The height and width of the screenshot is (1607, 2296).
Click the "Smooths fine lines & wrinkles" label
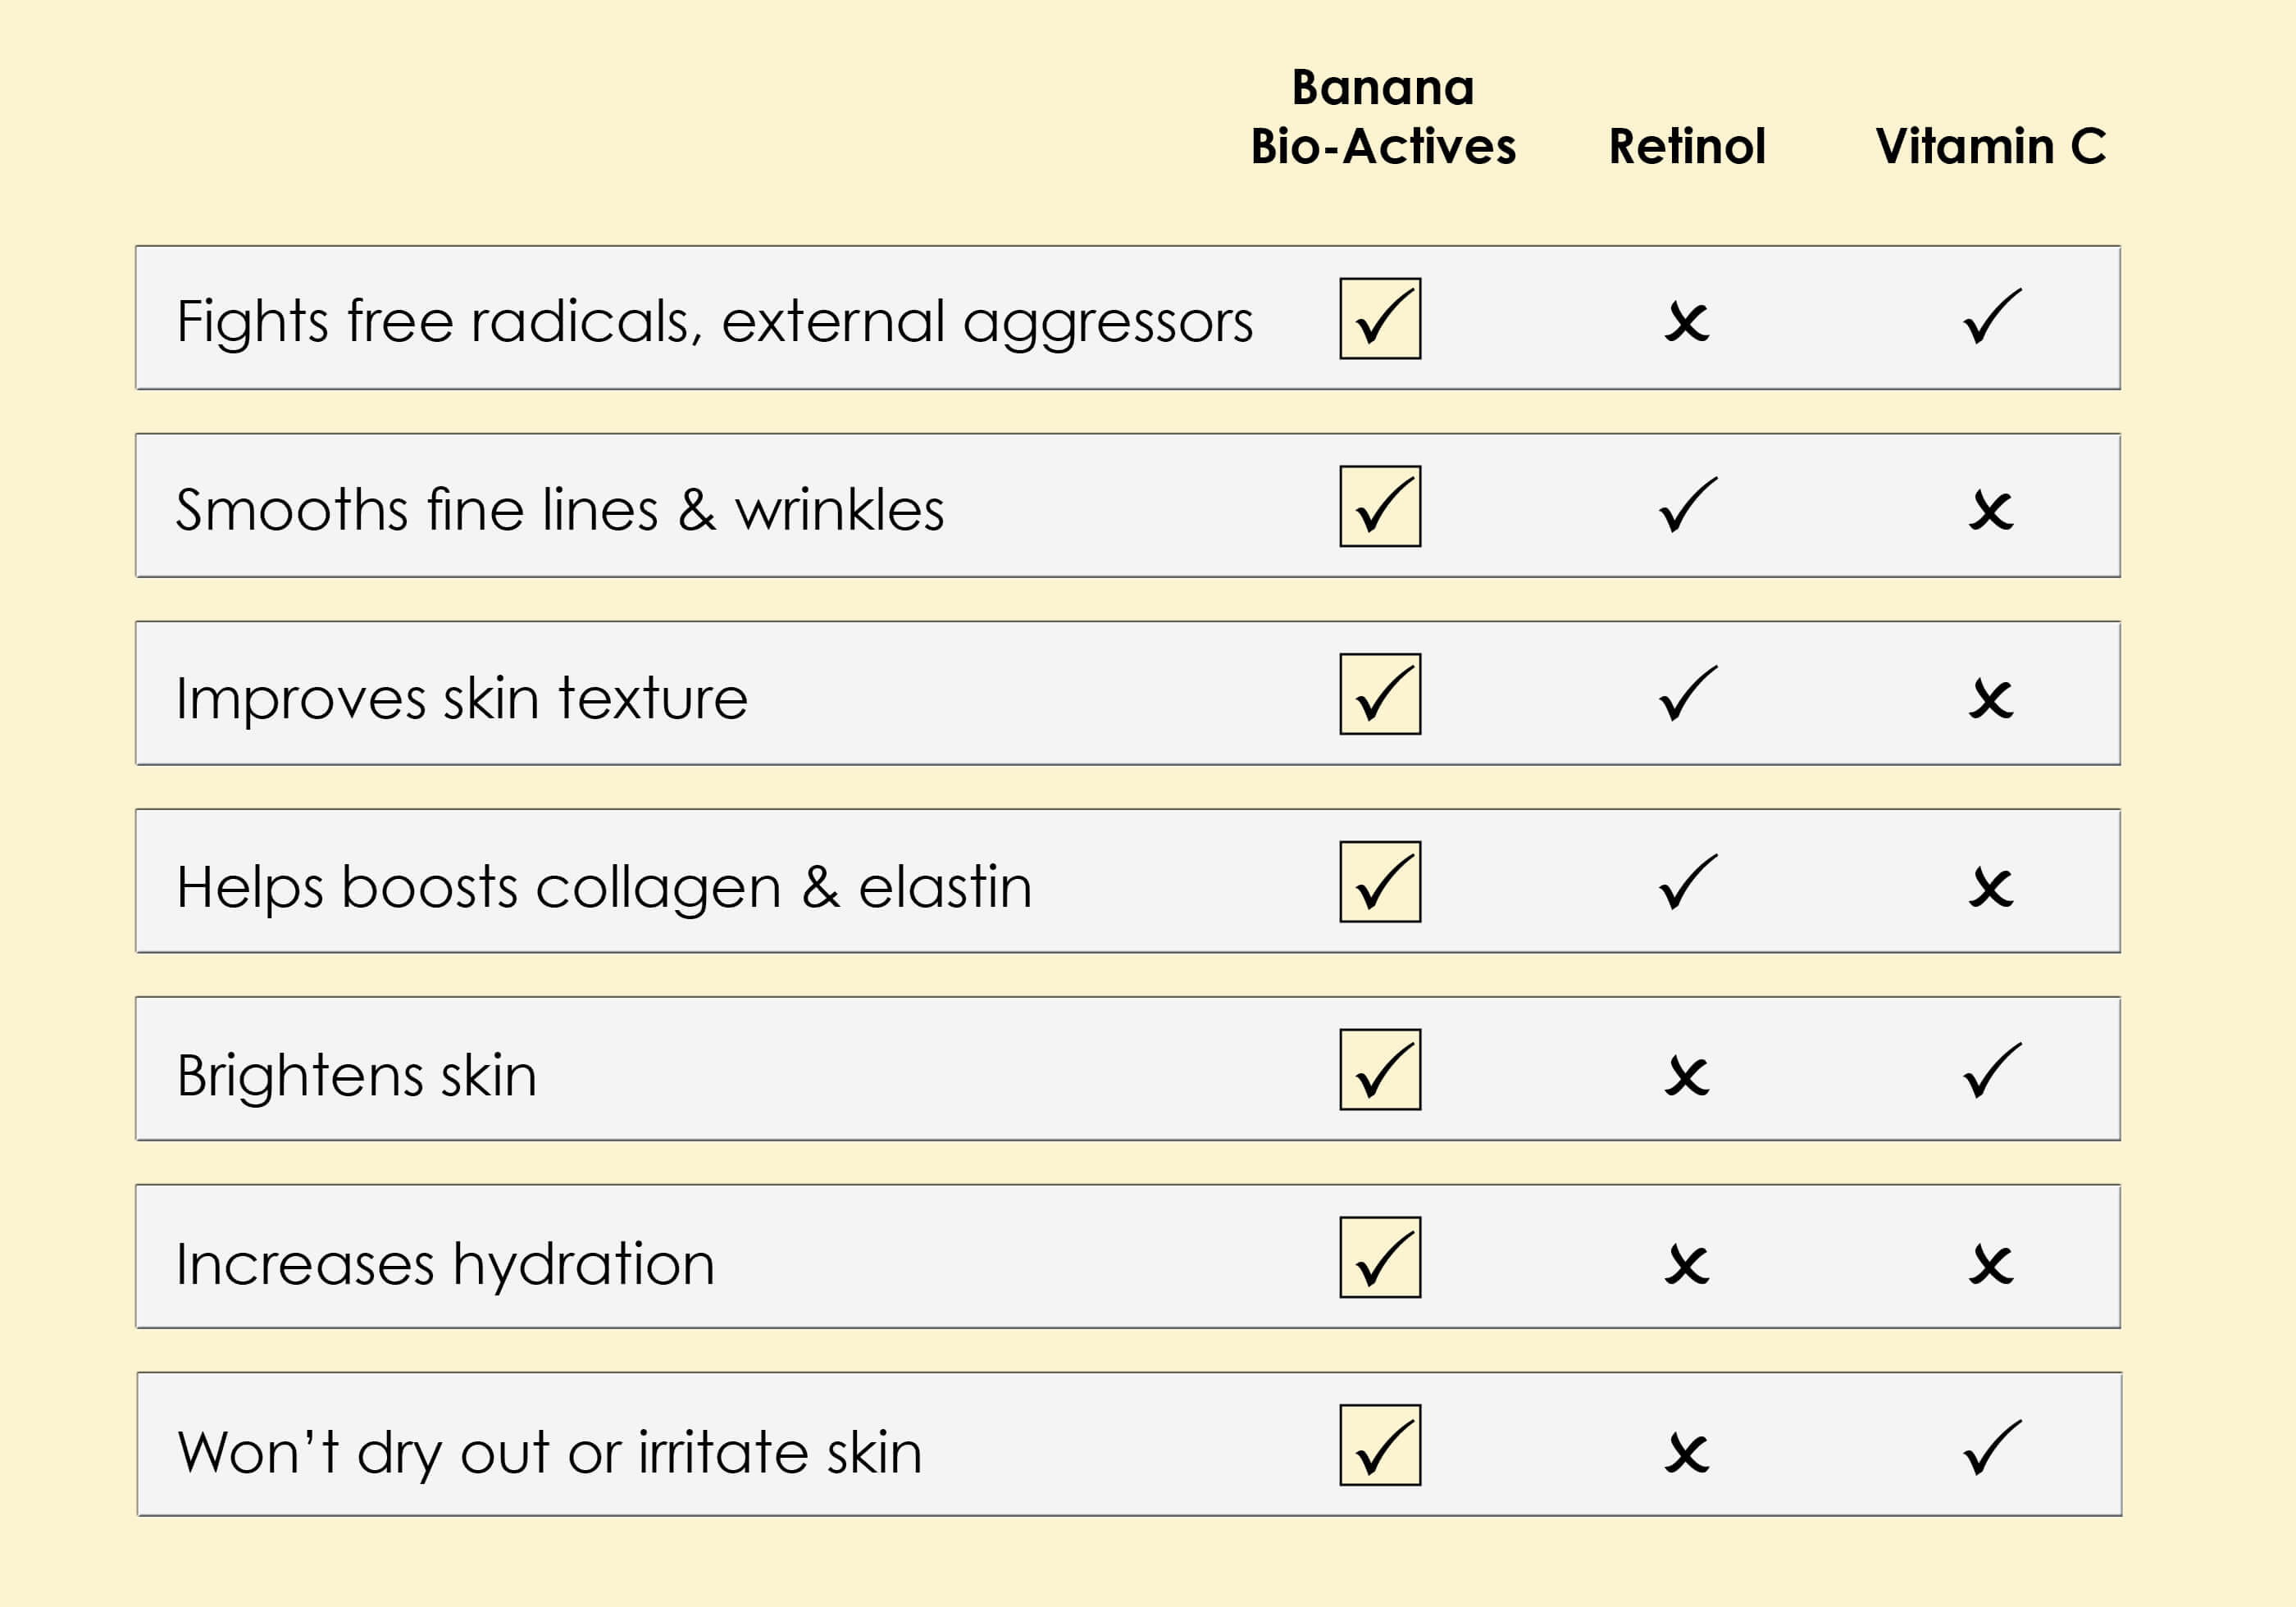point(559,509)
